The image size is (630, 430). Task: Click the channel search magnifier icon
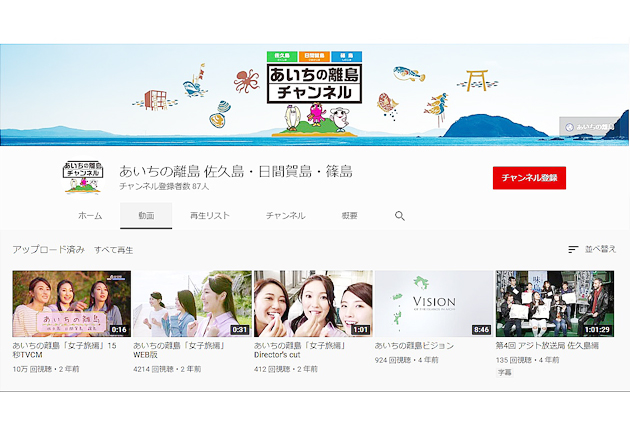pos(399,216)
